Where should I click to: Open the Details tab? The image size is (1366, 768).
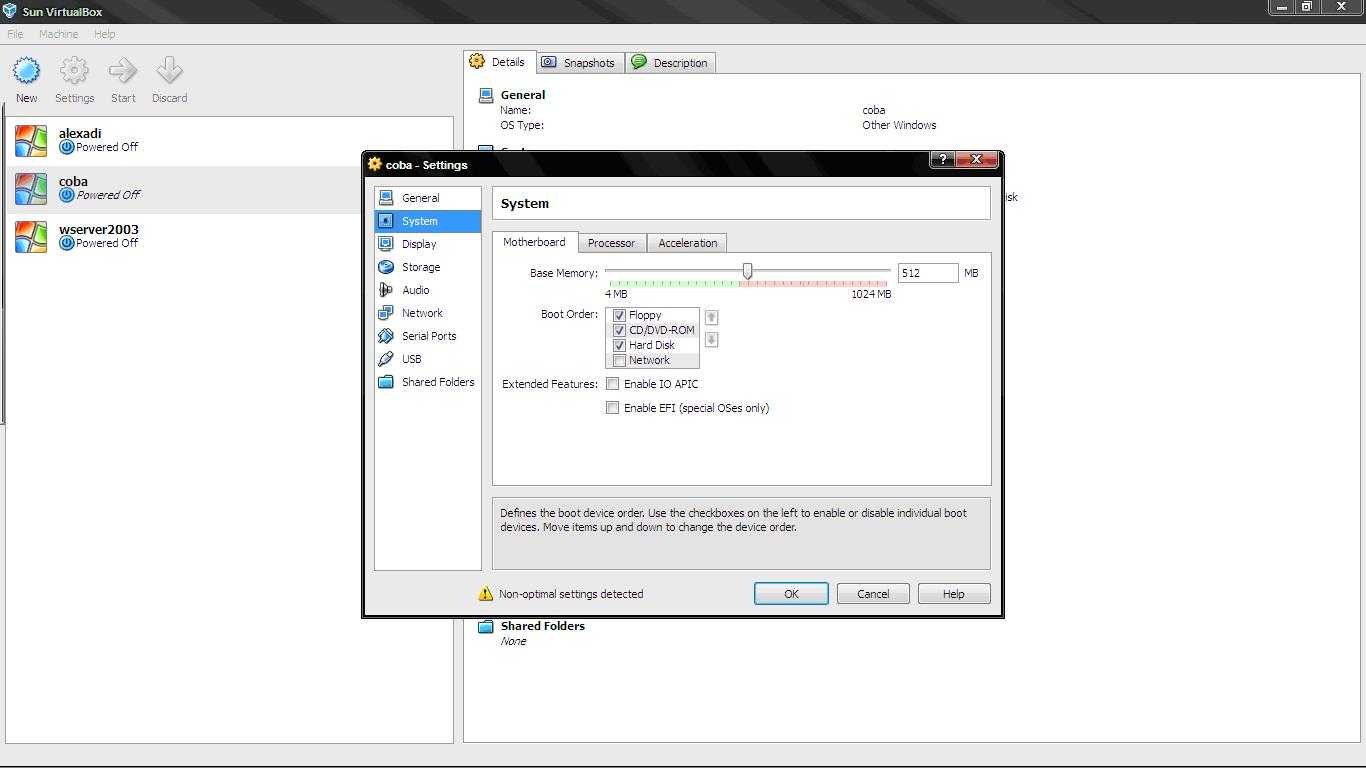(x=499, y=62)
